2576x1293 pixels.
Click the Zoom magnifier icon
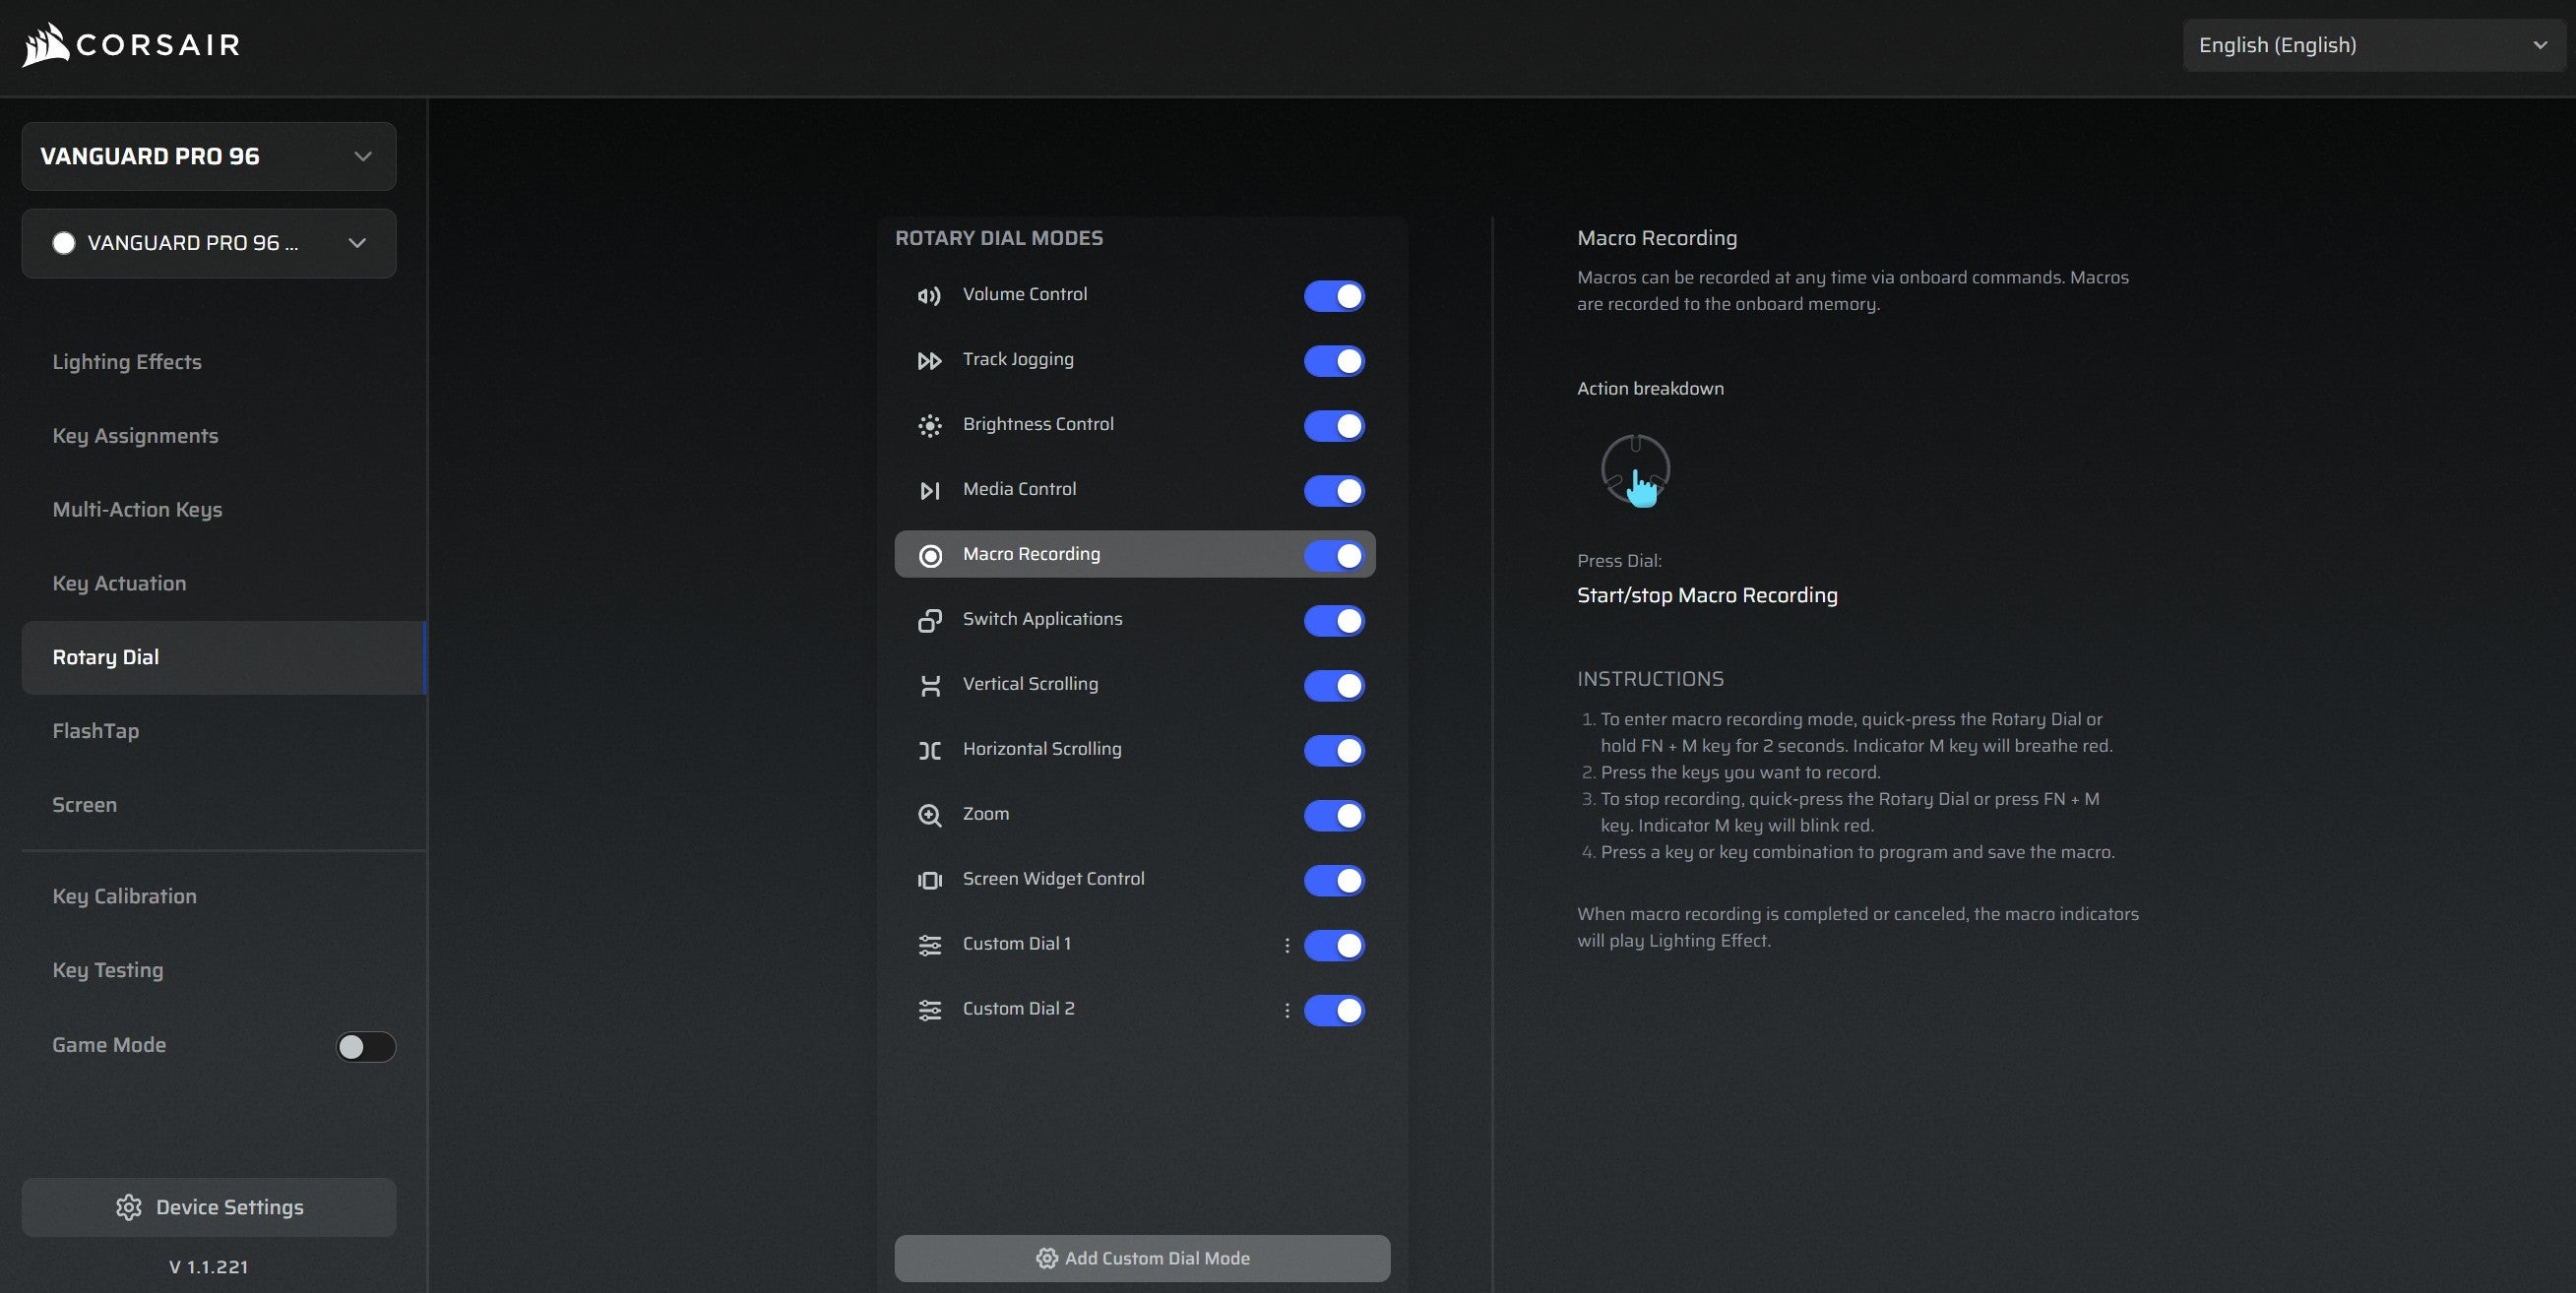929,816
